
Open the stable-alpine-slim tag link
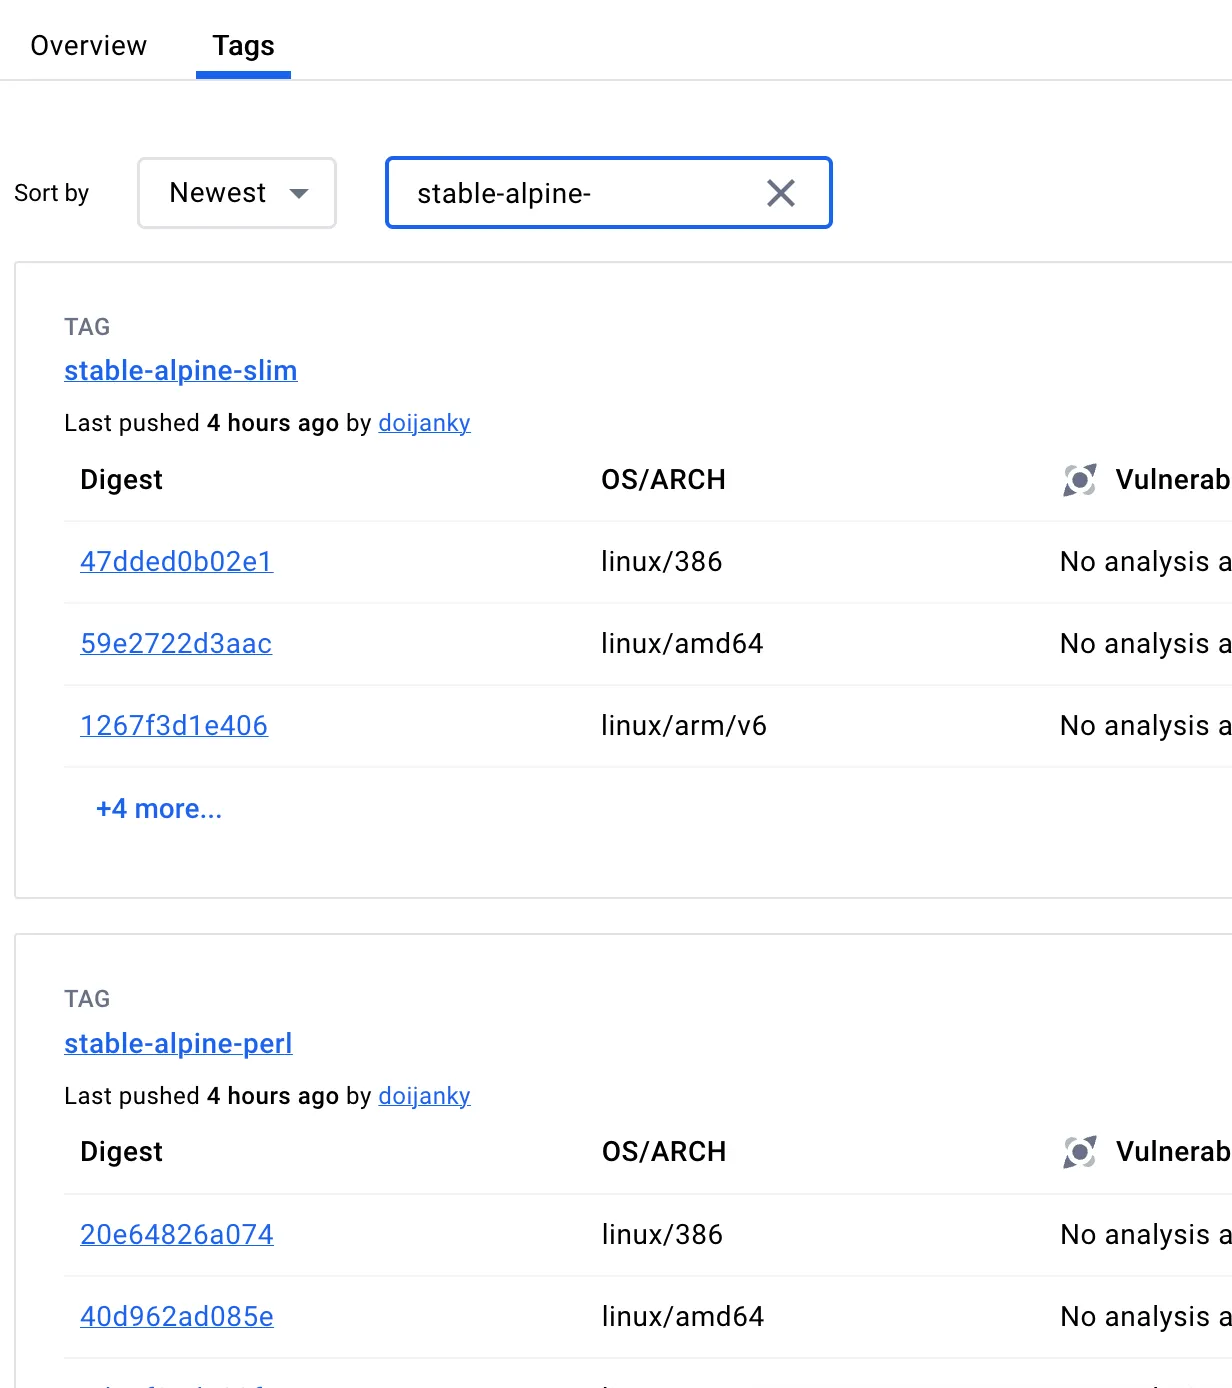point(180,371)
